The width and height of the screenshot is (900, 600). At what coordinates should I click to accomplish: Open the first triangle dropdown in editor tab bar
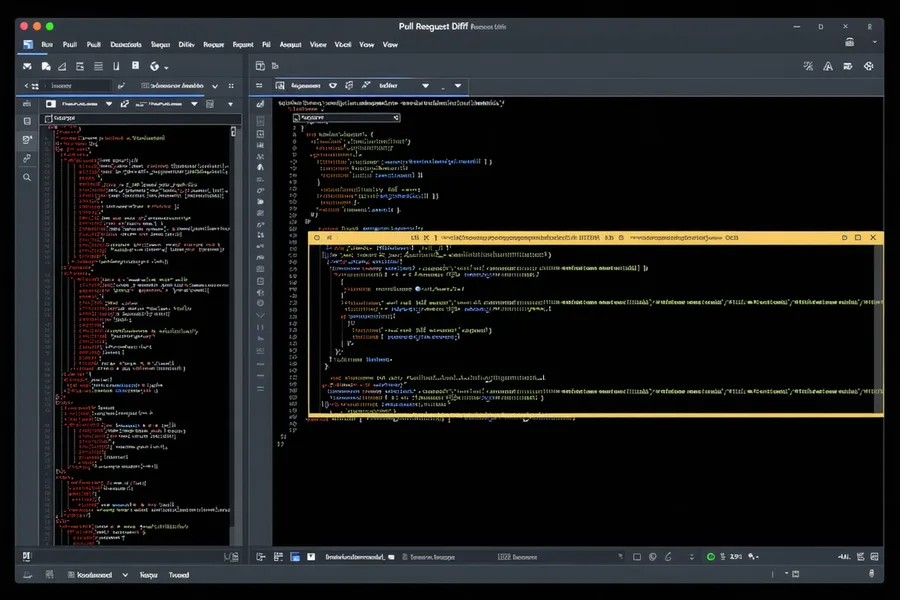click(425, 86)
